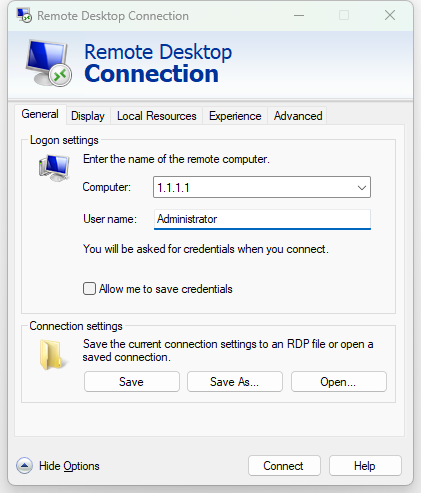Select the General tab
This screenshot has width=421, height=493.
(40, 114)
